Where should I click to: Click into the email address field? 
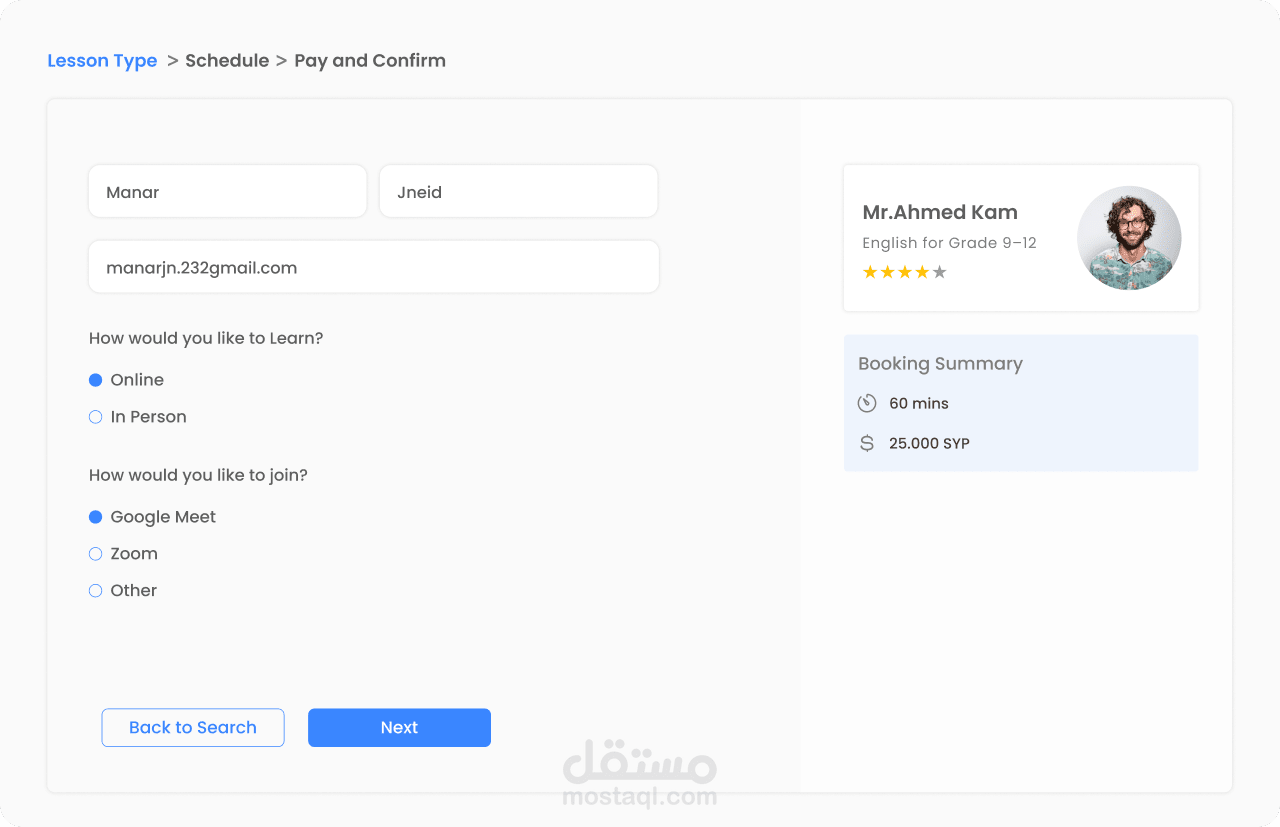coord(373,268)
